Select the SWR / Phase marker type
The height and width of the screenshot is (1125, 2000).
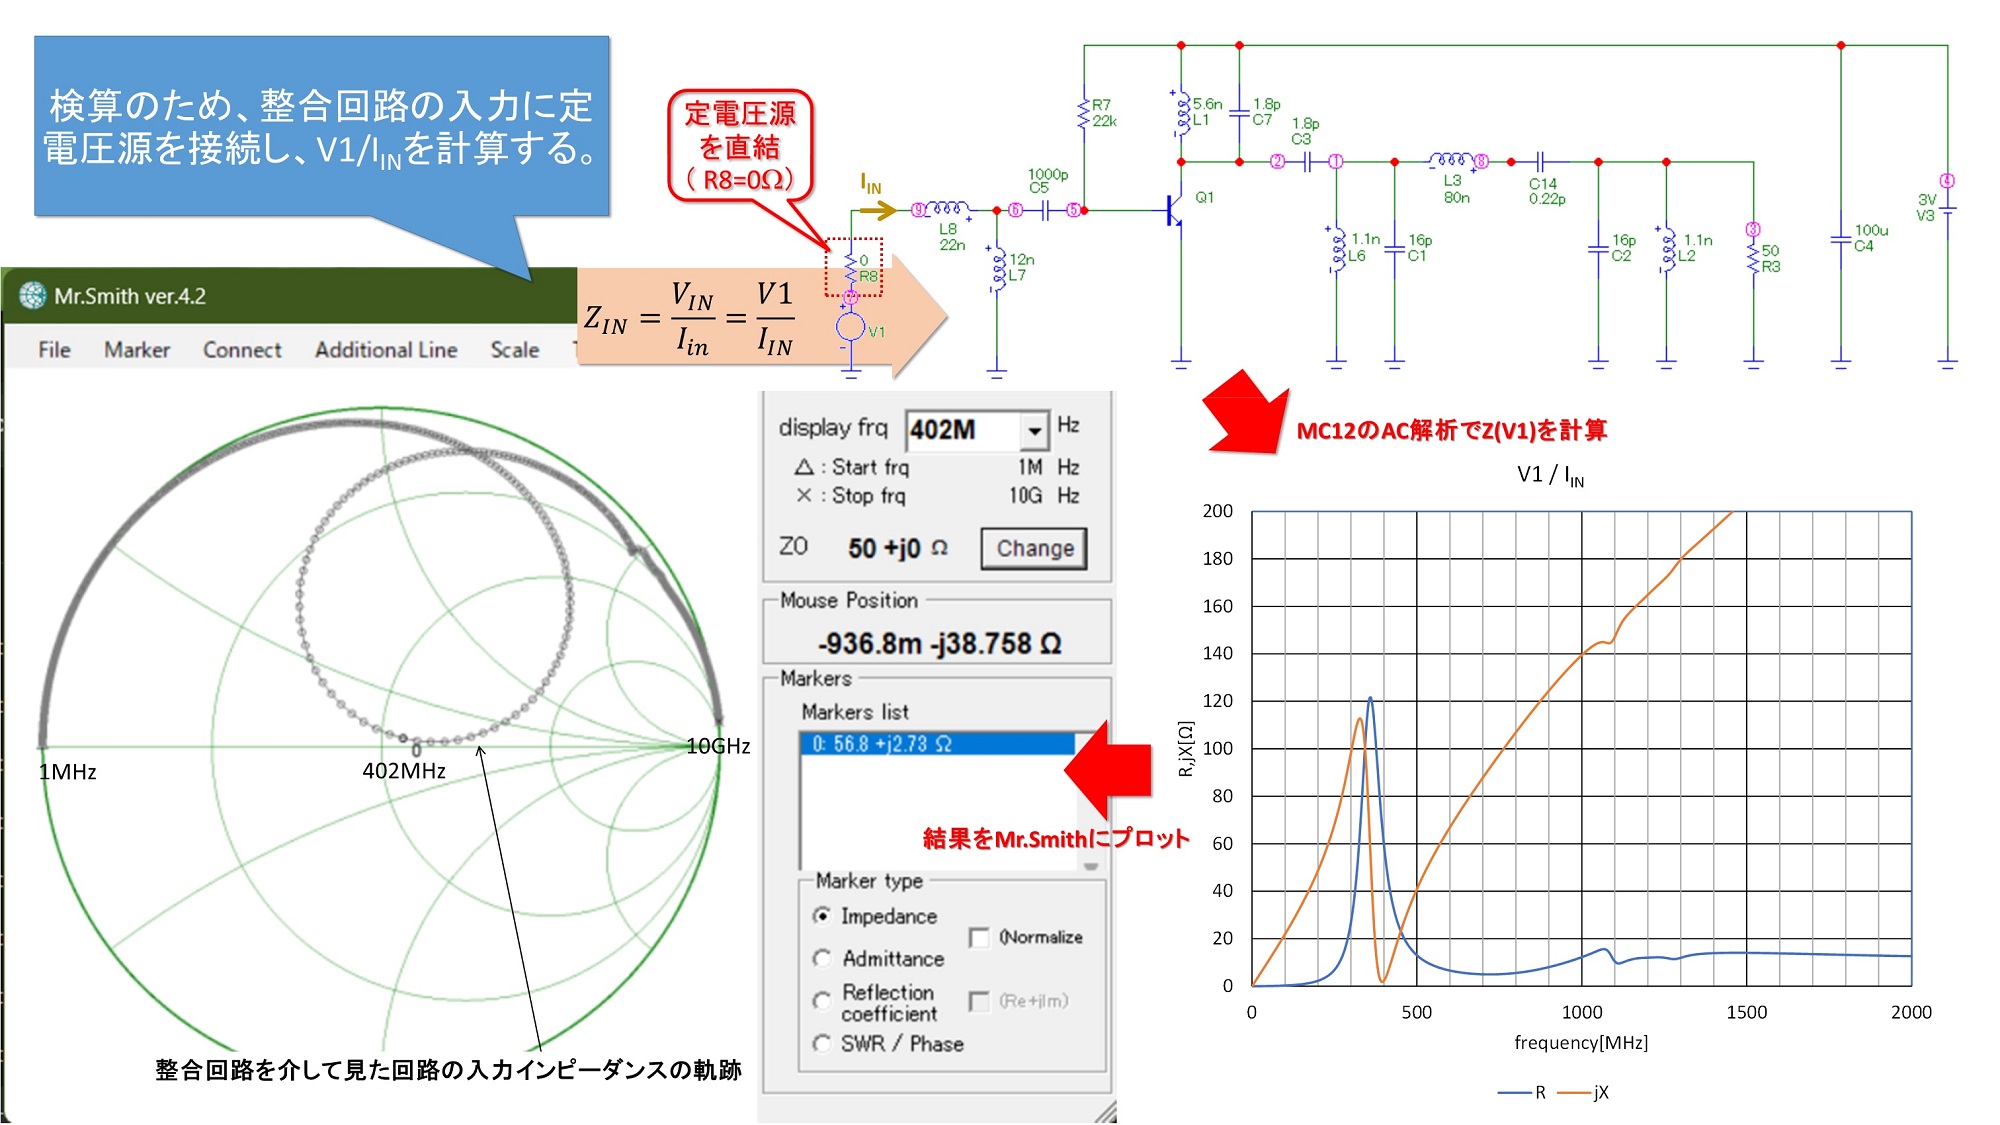click(x=822, y=1044)
